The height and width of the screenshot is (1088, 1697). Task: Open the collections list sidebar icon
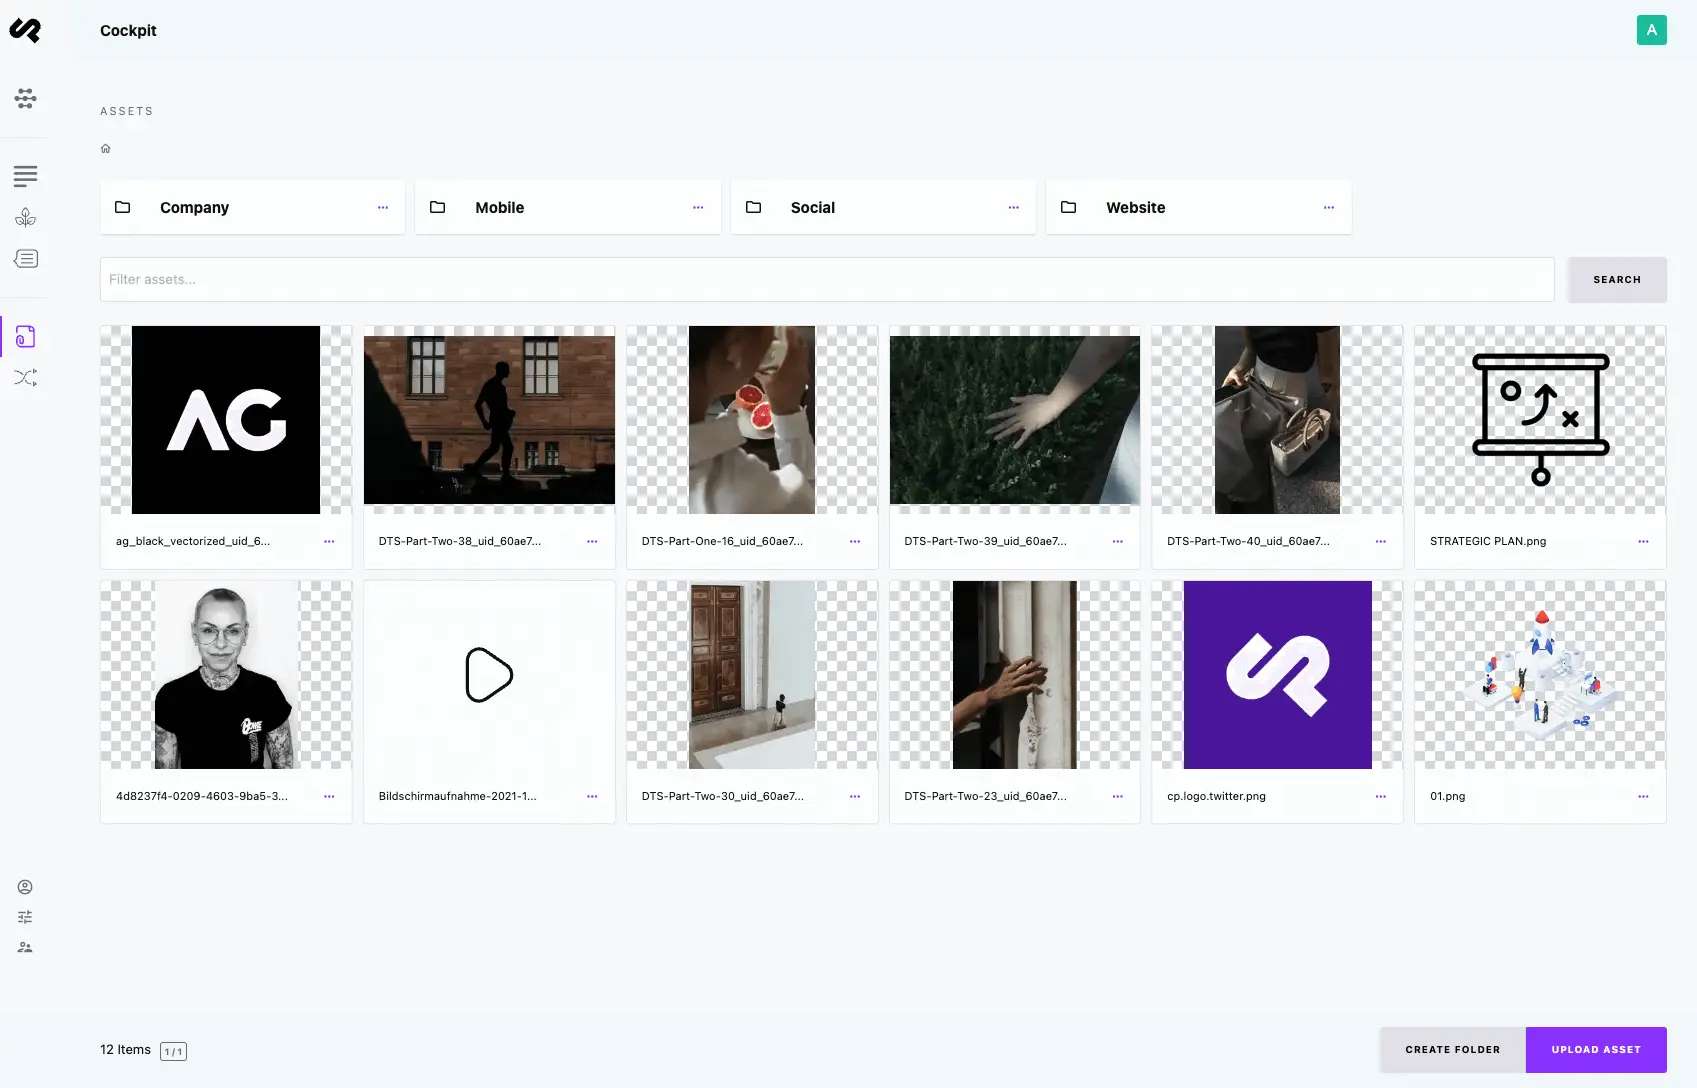tap(26, 177)
